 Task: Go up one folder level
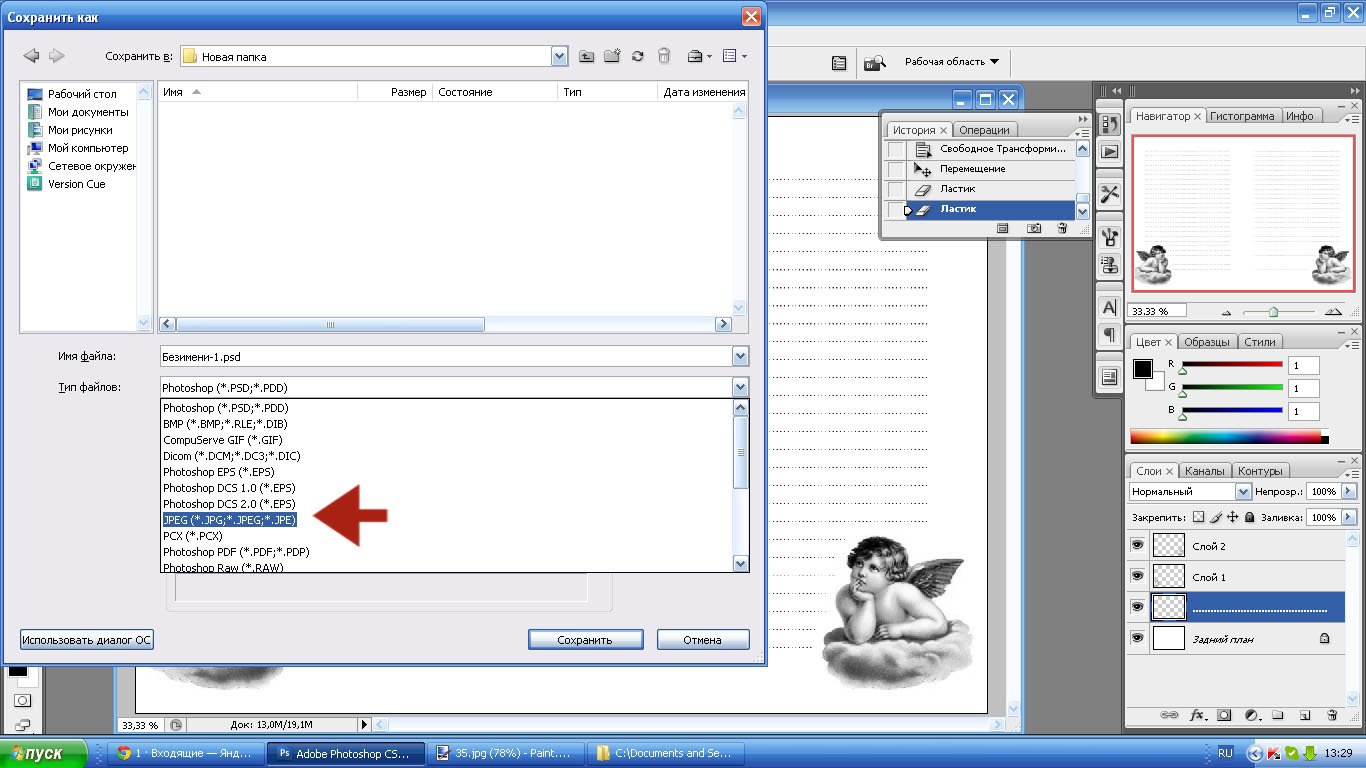click(x=587, y=57)
